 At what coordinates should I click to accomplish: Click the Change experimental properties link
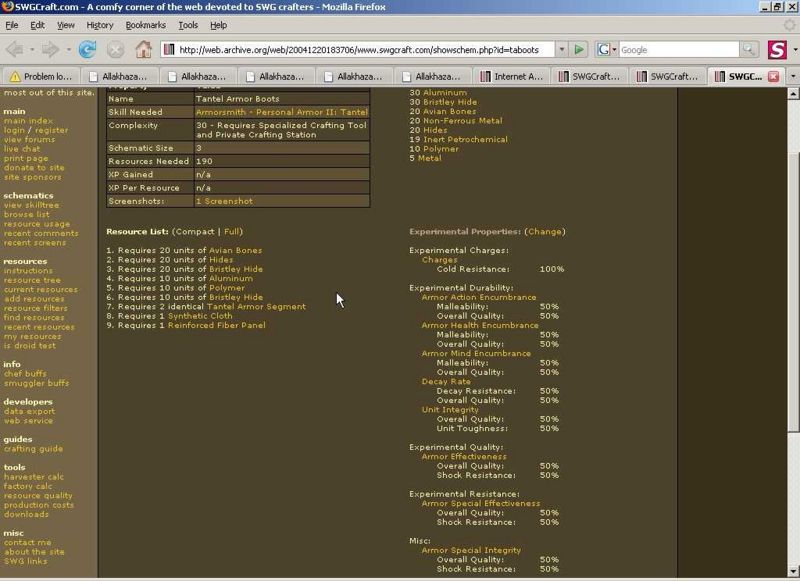pos(545,231)
